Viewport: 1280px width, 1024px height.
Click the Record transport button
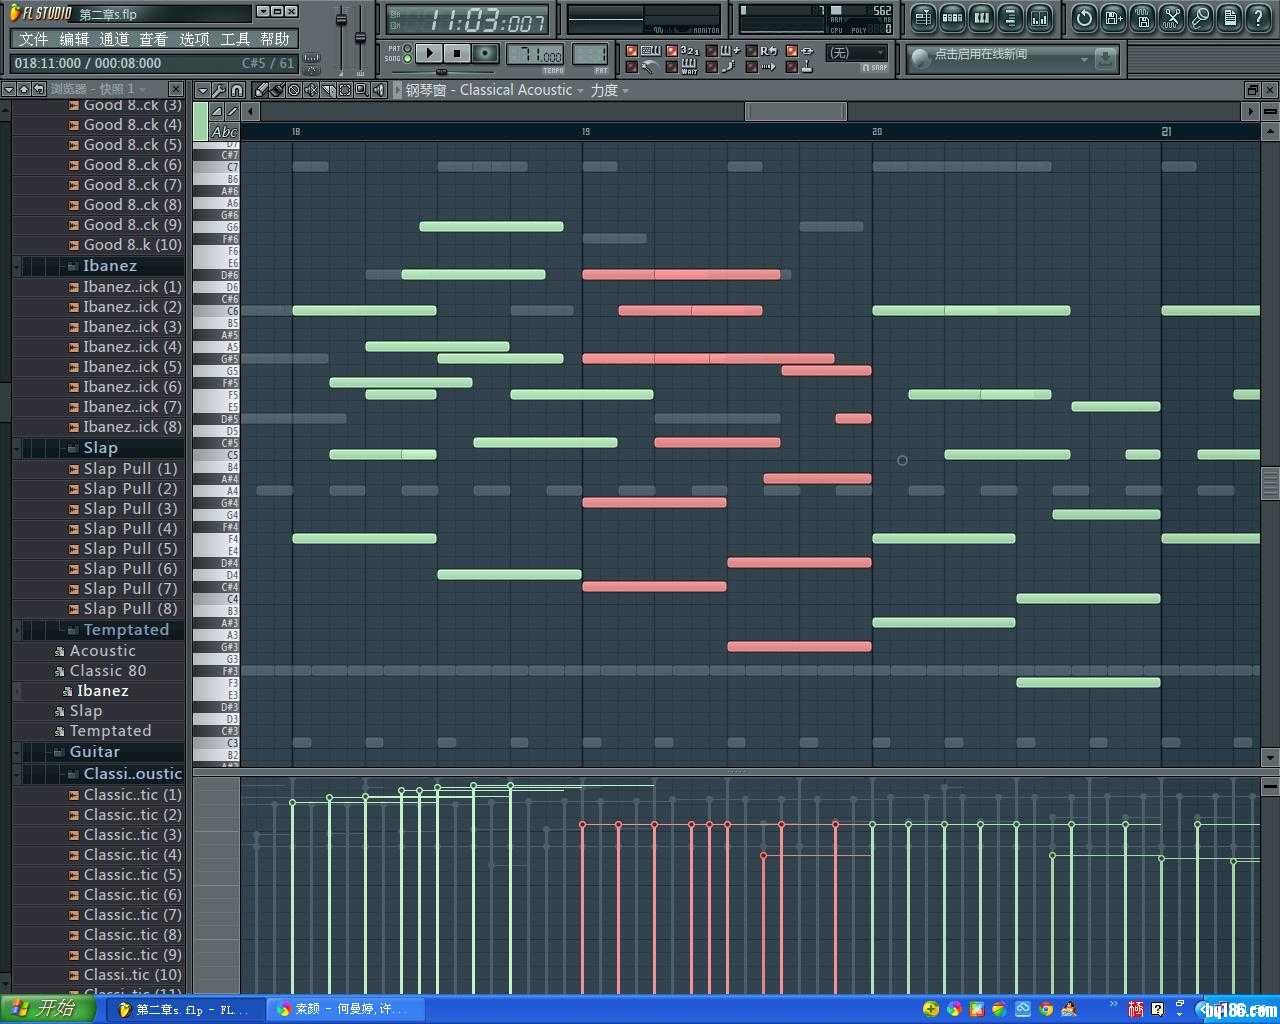(x=486, y=53)
